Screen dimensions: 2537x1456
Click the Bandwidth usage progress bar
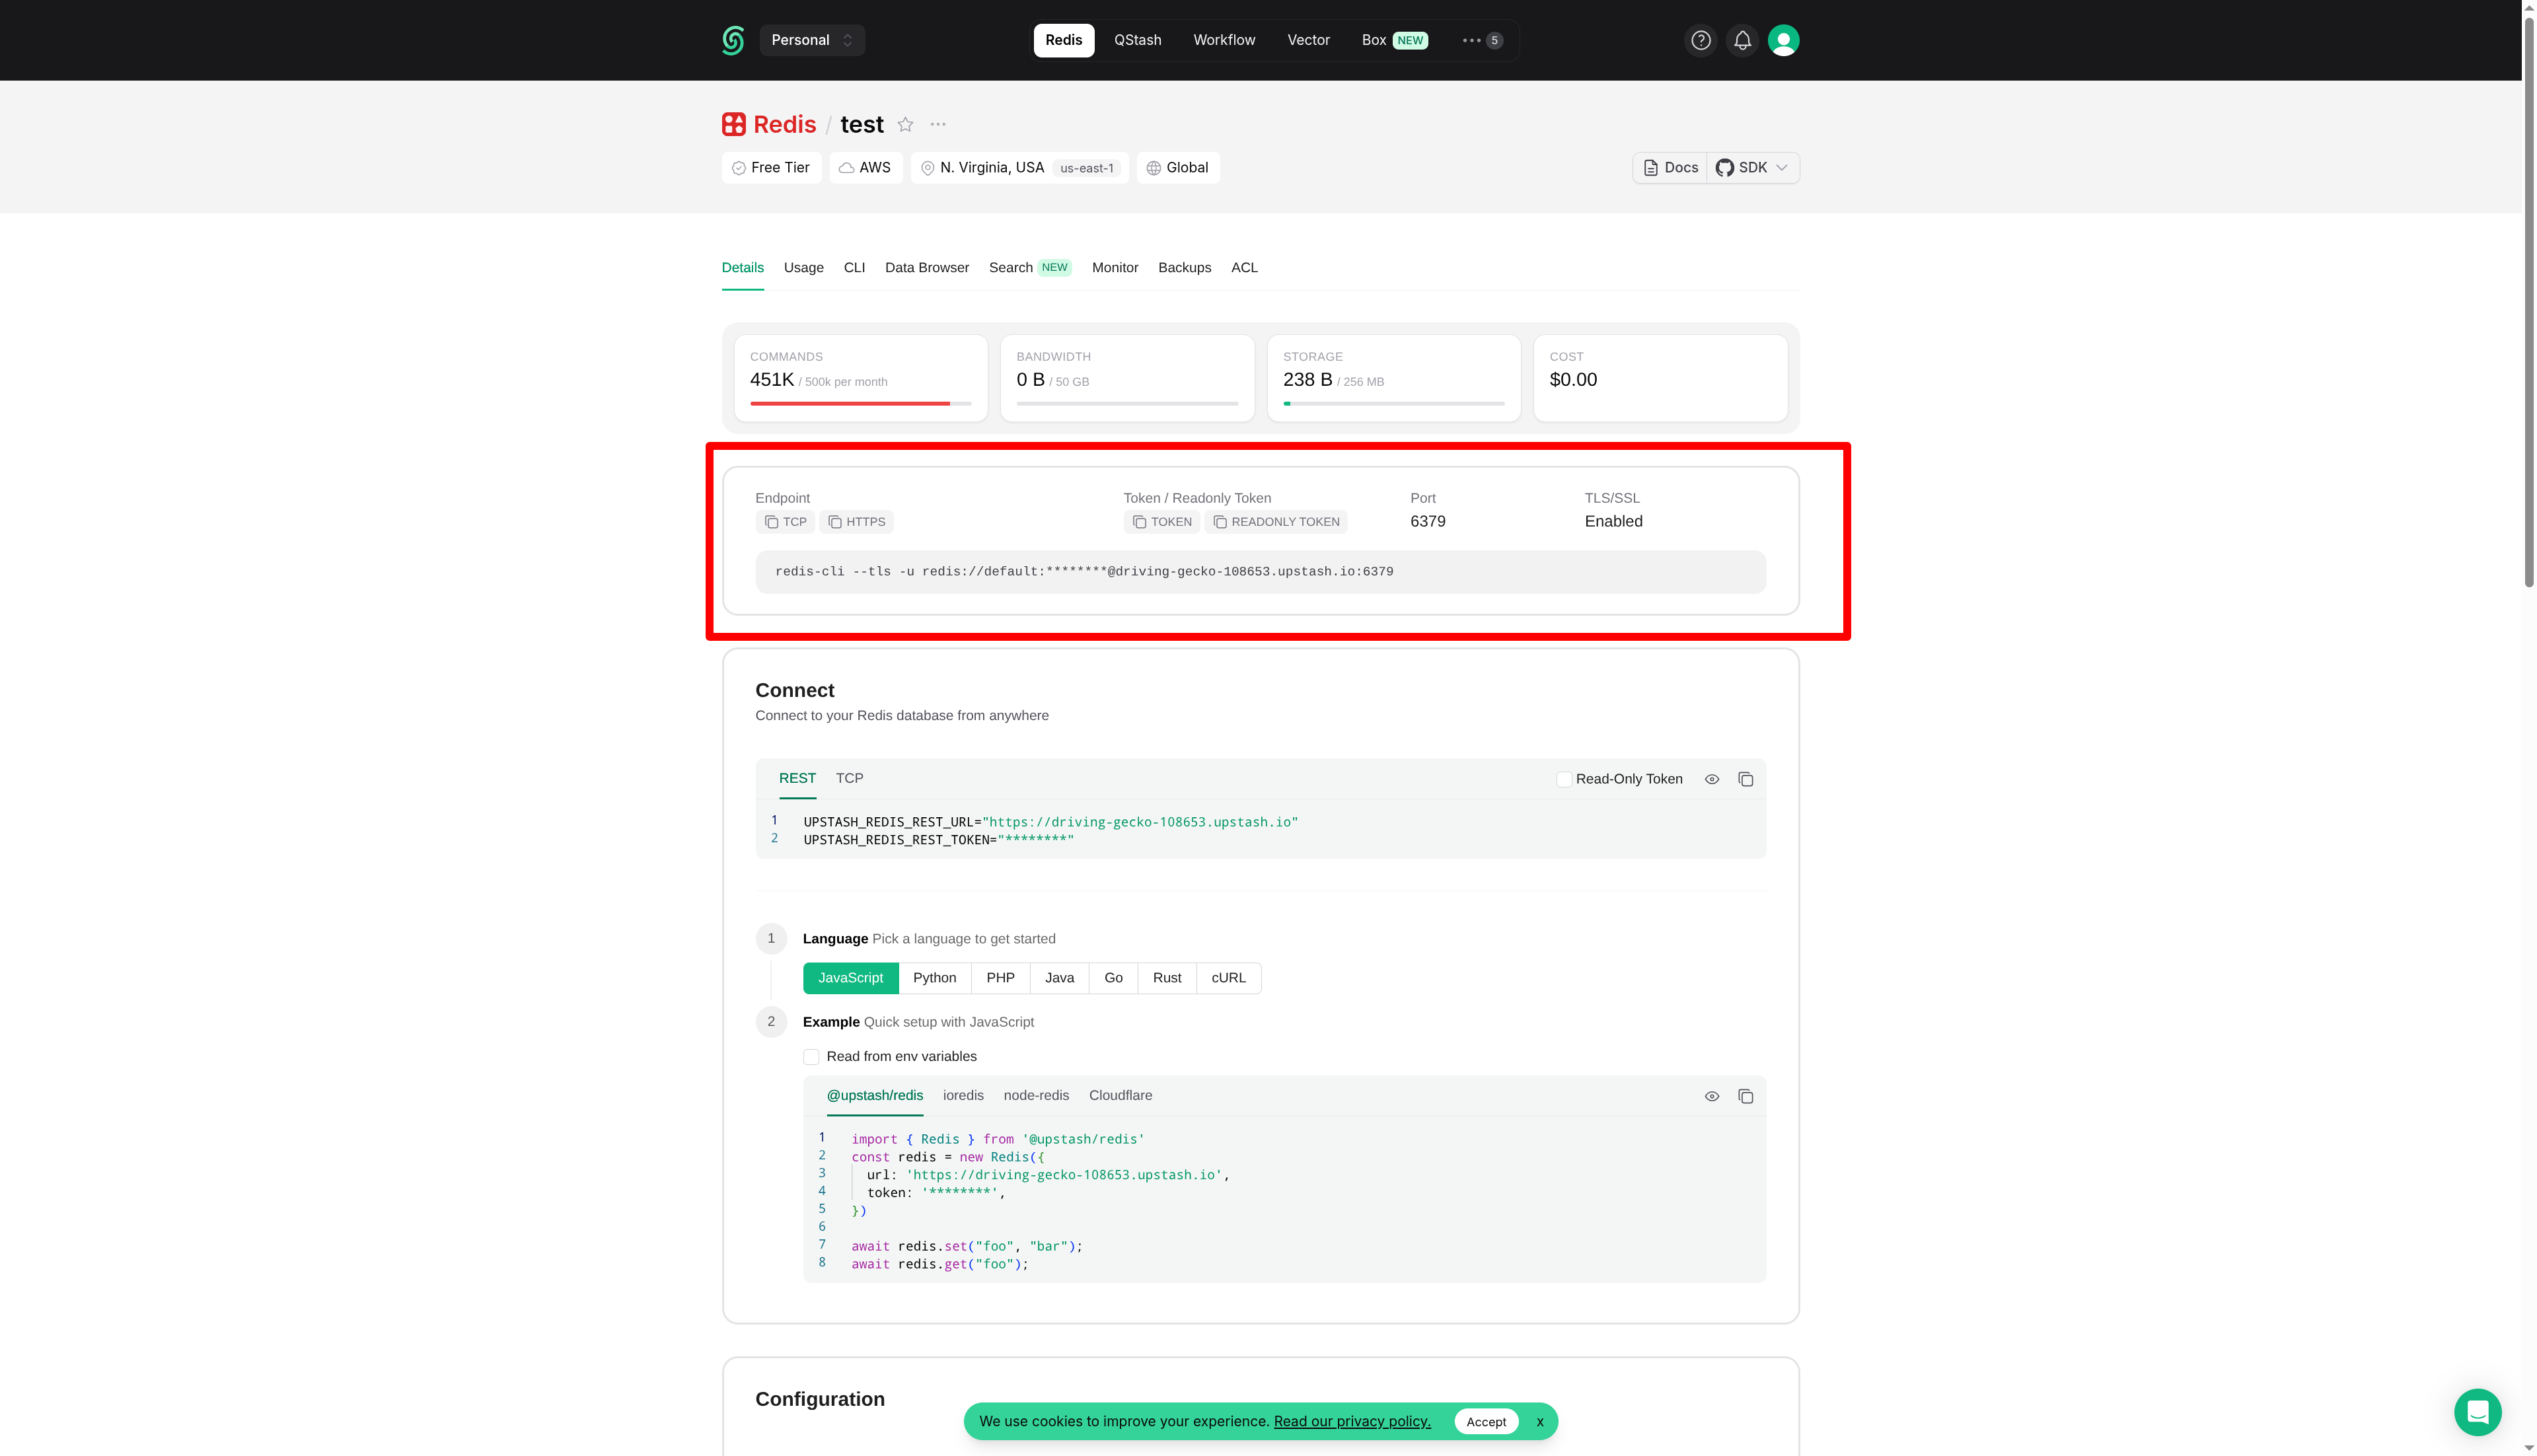pos(1127,404)
